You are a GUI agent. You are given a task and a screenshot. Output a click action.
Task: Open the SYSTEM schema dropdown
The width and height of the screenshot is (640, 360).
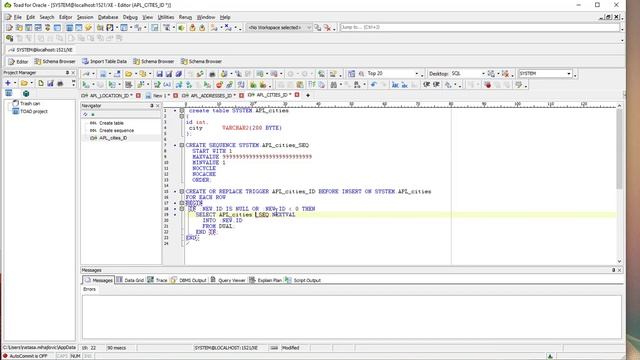569,74
